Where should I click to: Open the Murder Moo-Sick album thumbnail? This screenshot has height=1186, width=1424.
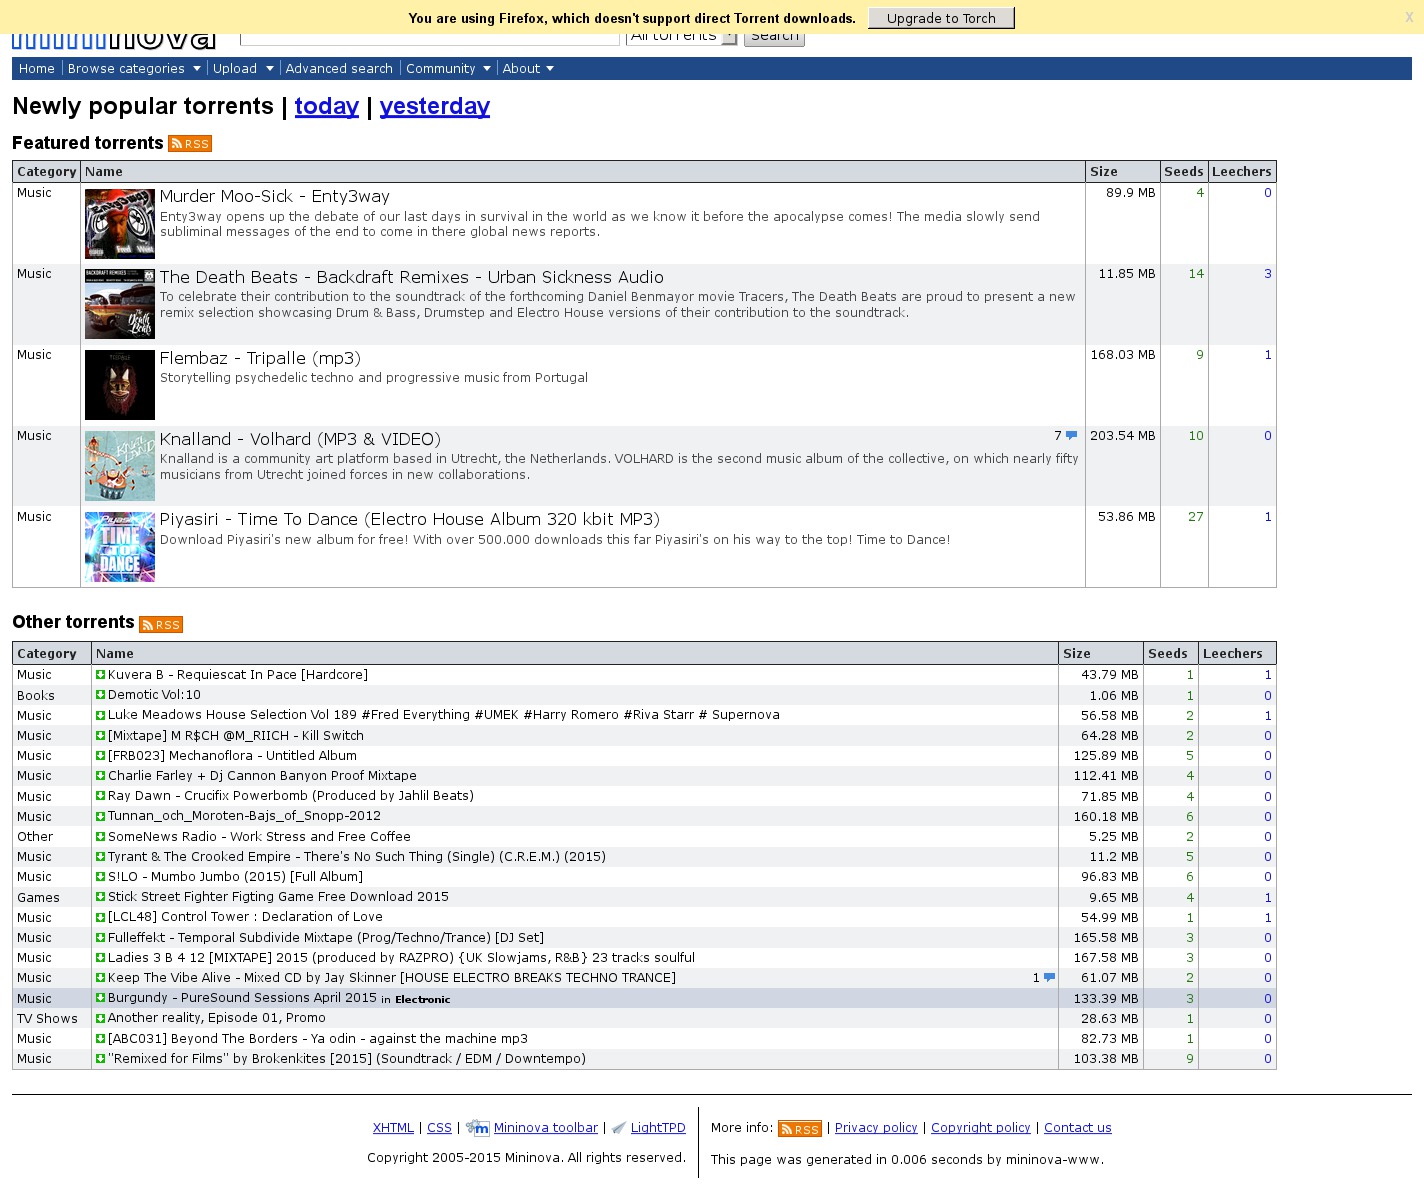(120, 224)
